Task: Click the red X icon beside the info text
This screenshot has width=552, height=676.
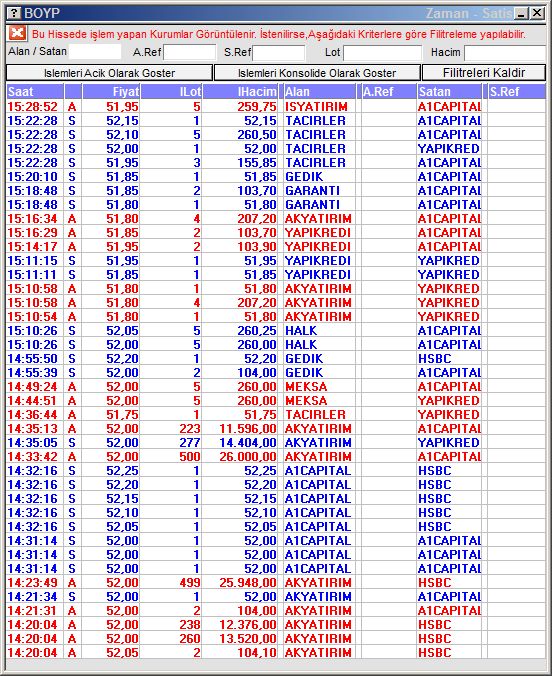Action: point(17,33)
